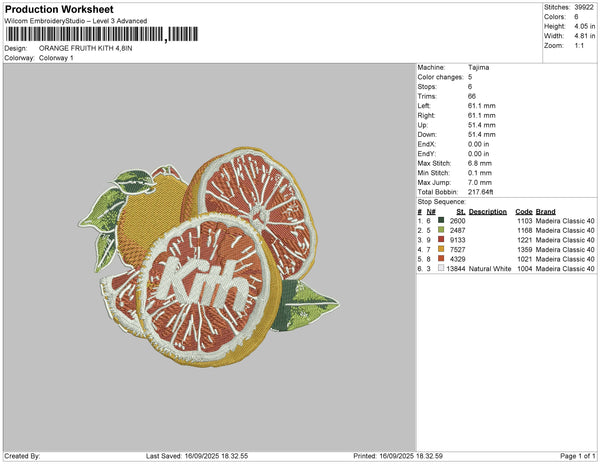Click the barcode under the worksheet title

pyautogui.click(x=102, y=34)
